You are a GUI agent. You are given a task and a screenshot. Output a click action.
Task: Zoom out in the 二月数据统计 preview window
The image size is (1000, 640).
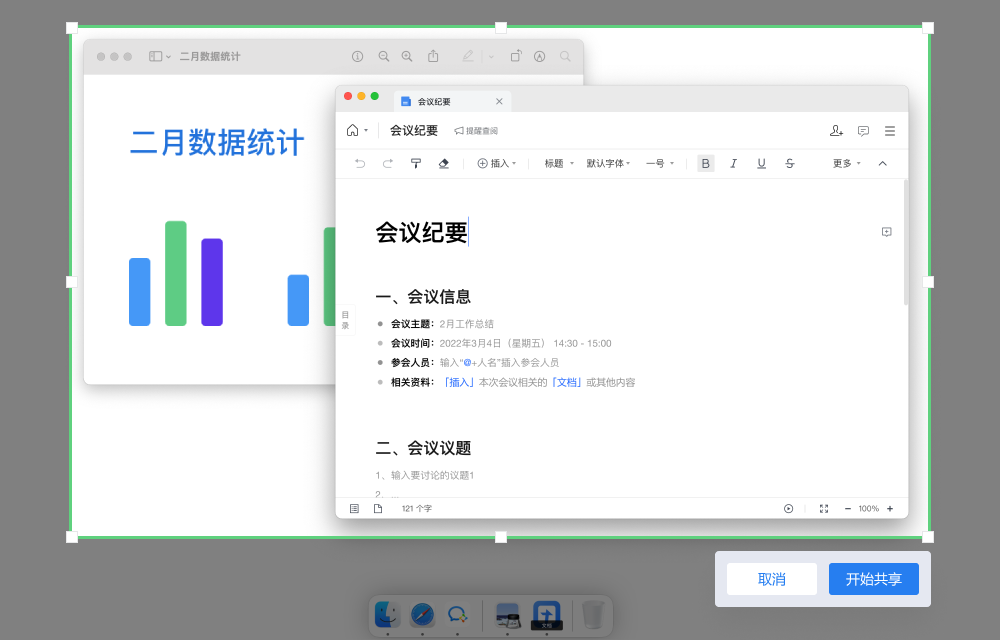(x=384, y=56)
